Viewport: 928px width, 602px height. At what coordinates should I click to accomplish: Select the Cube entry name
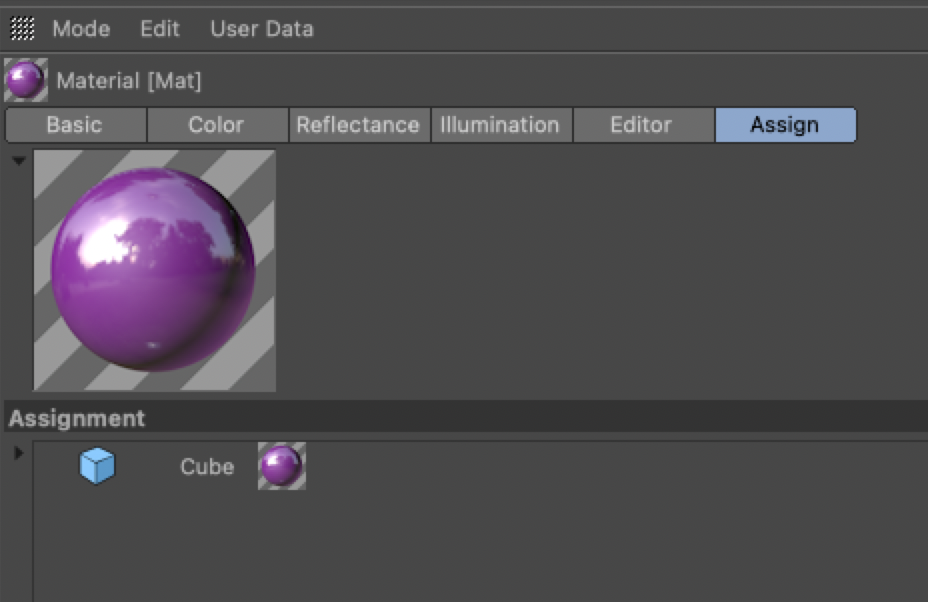click(x=207, y=466)
